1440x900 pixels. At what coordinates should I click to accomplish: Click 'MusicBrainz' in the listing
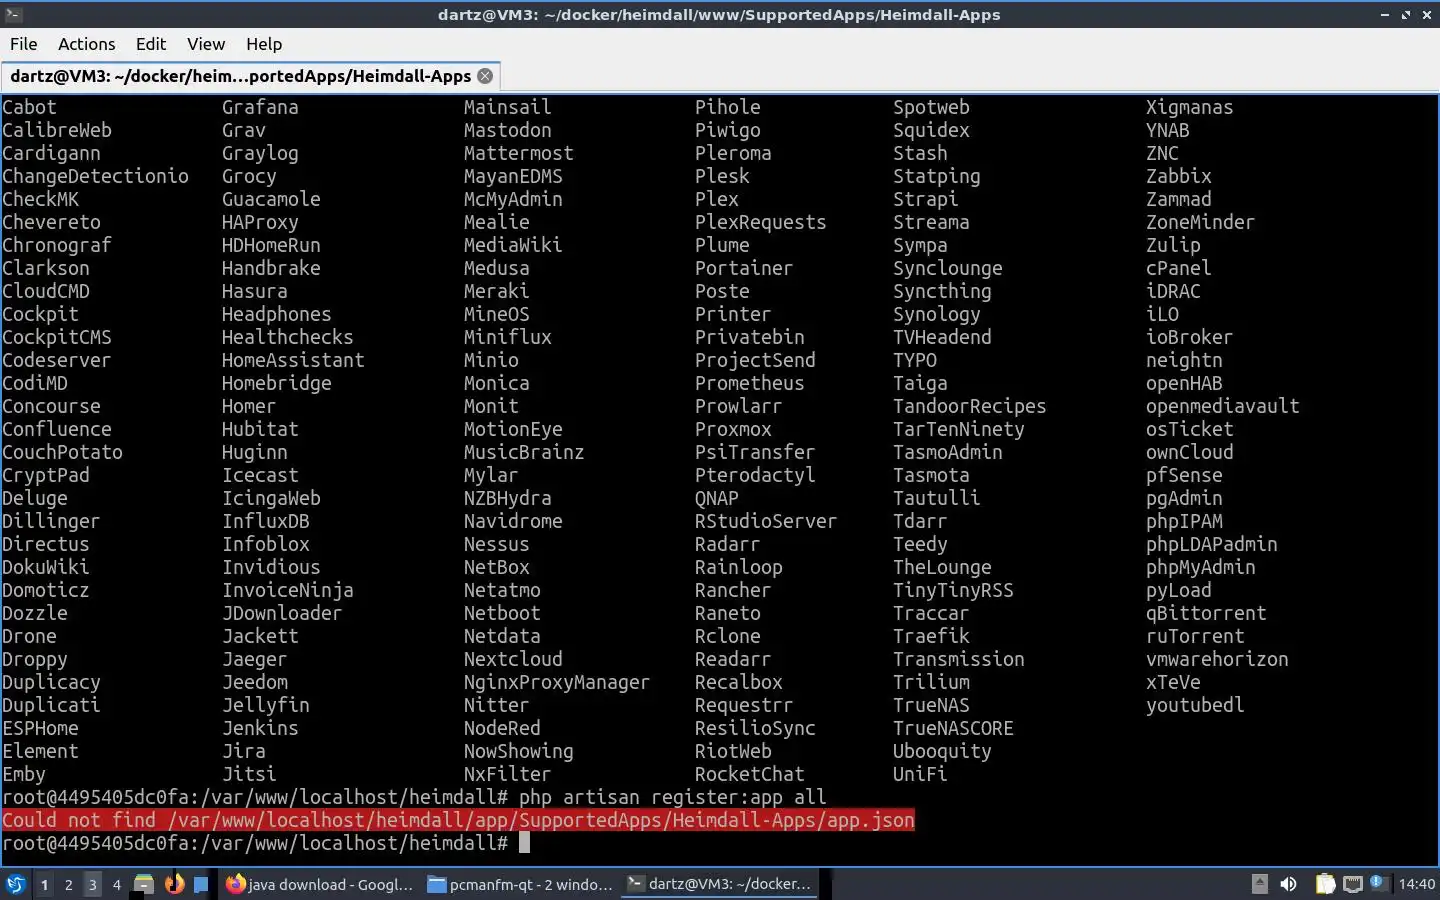click(x=524, y=452)
